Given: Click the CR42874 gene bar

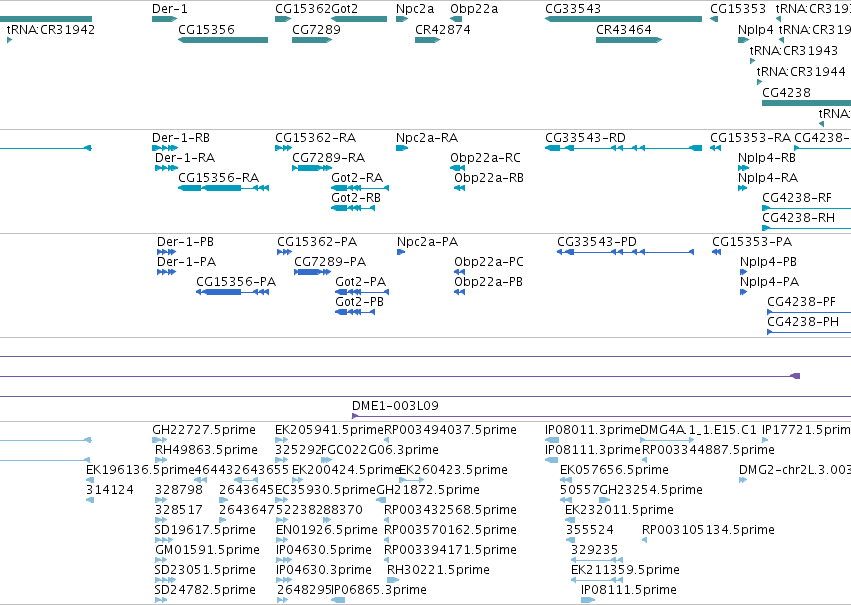Looking at the screenshot, I should click(428, 40).
